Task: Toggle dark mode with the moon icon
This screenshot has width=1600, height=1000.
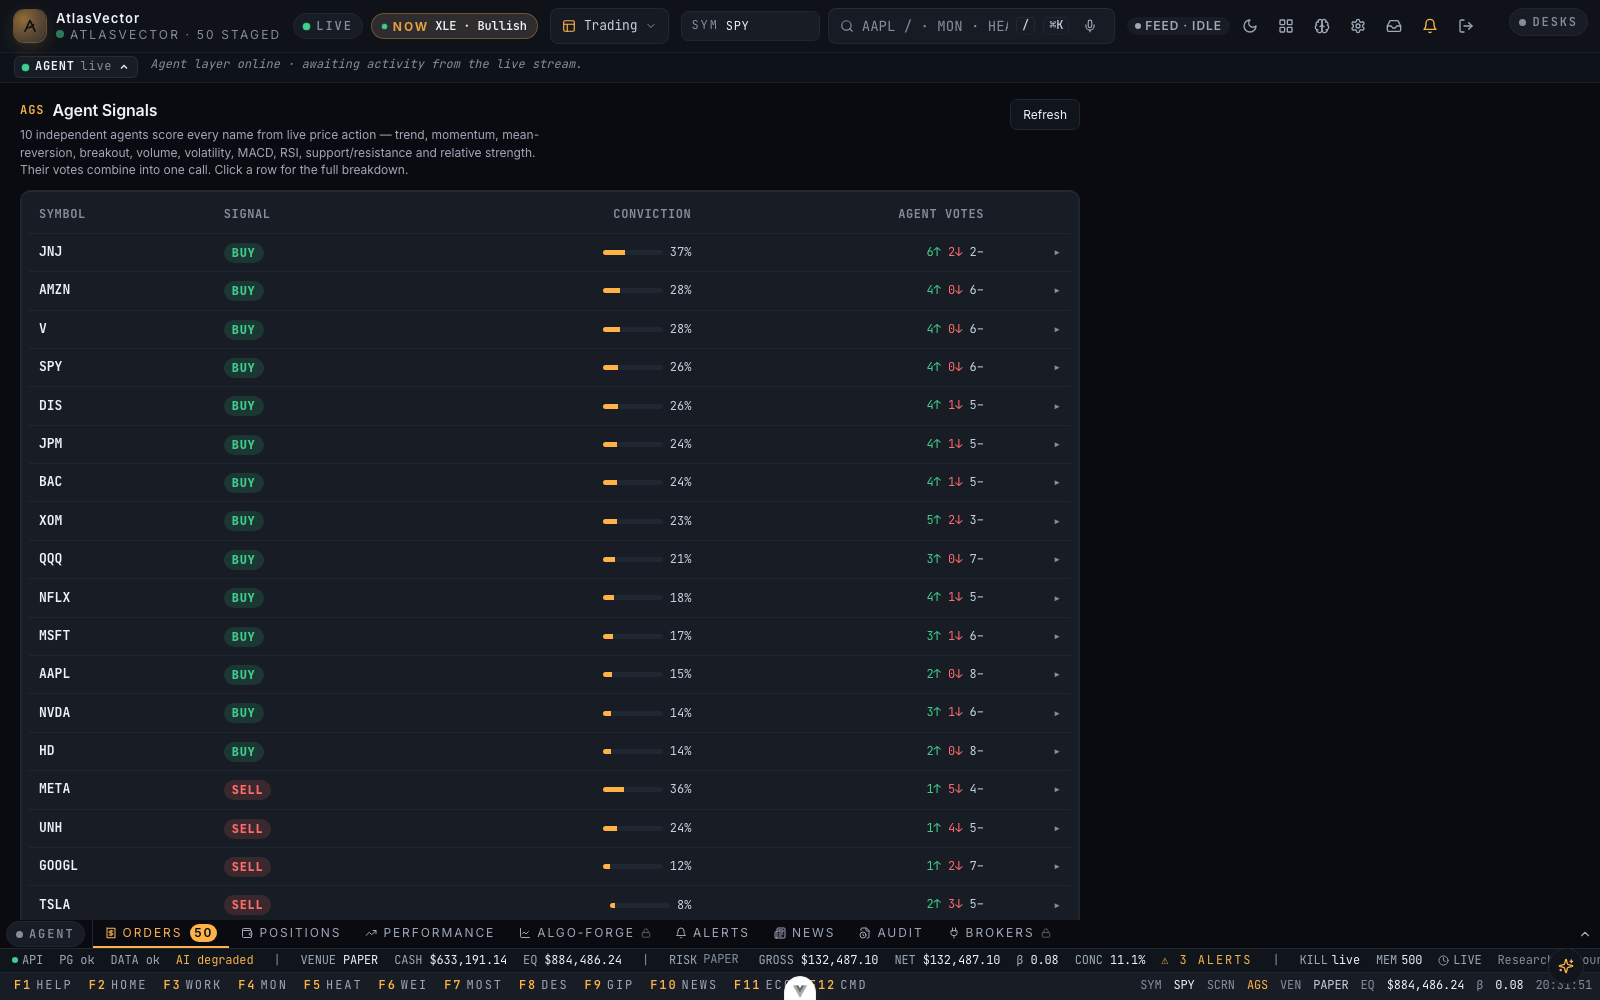Action: (x=1250, y=26)
